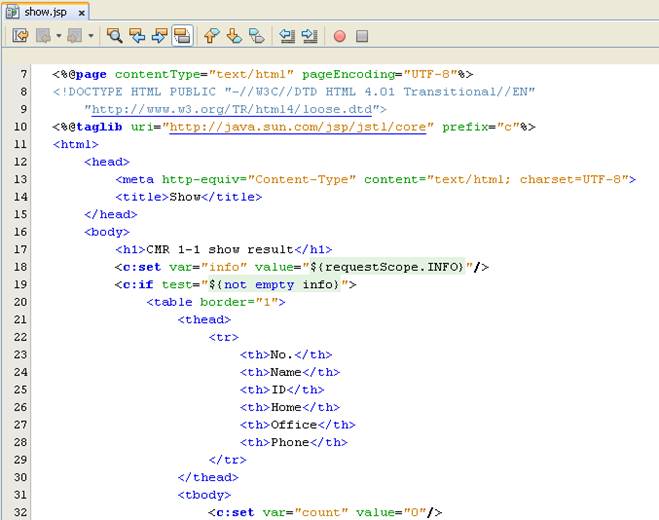Screen dimensions: 659x520
Task: Click the <th>Name</th> line
Action: click(290, 372)
